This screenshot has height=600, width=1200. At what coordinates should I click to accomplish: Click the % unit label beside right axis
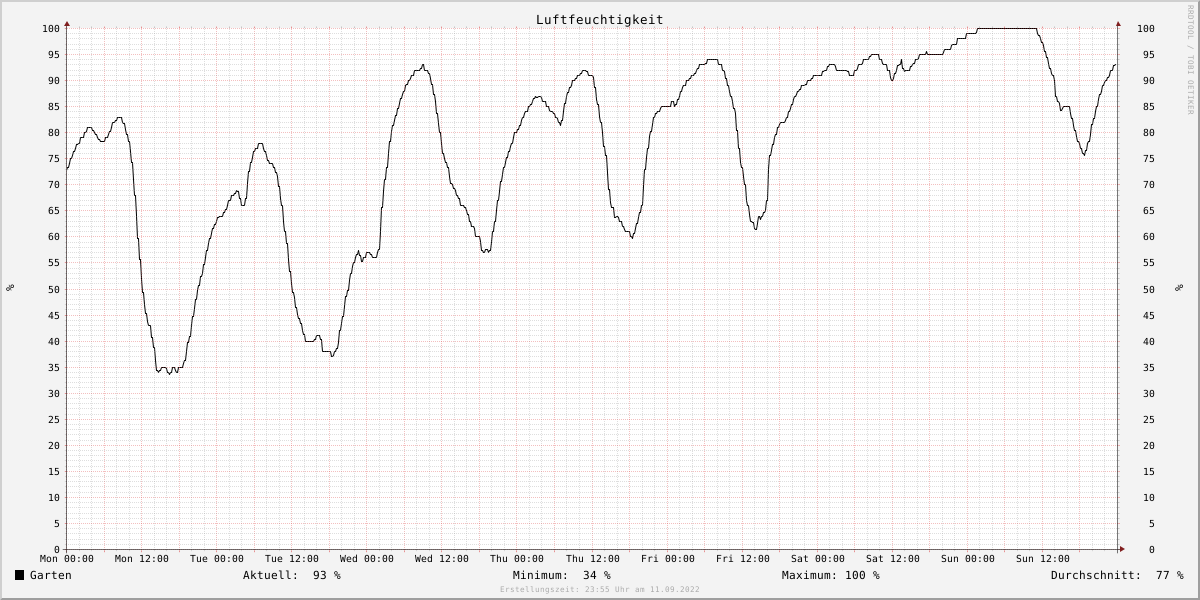(1179, 288)
